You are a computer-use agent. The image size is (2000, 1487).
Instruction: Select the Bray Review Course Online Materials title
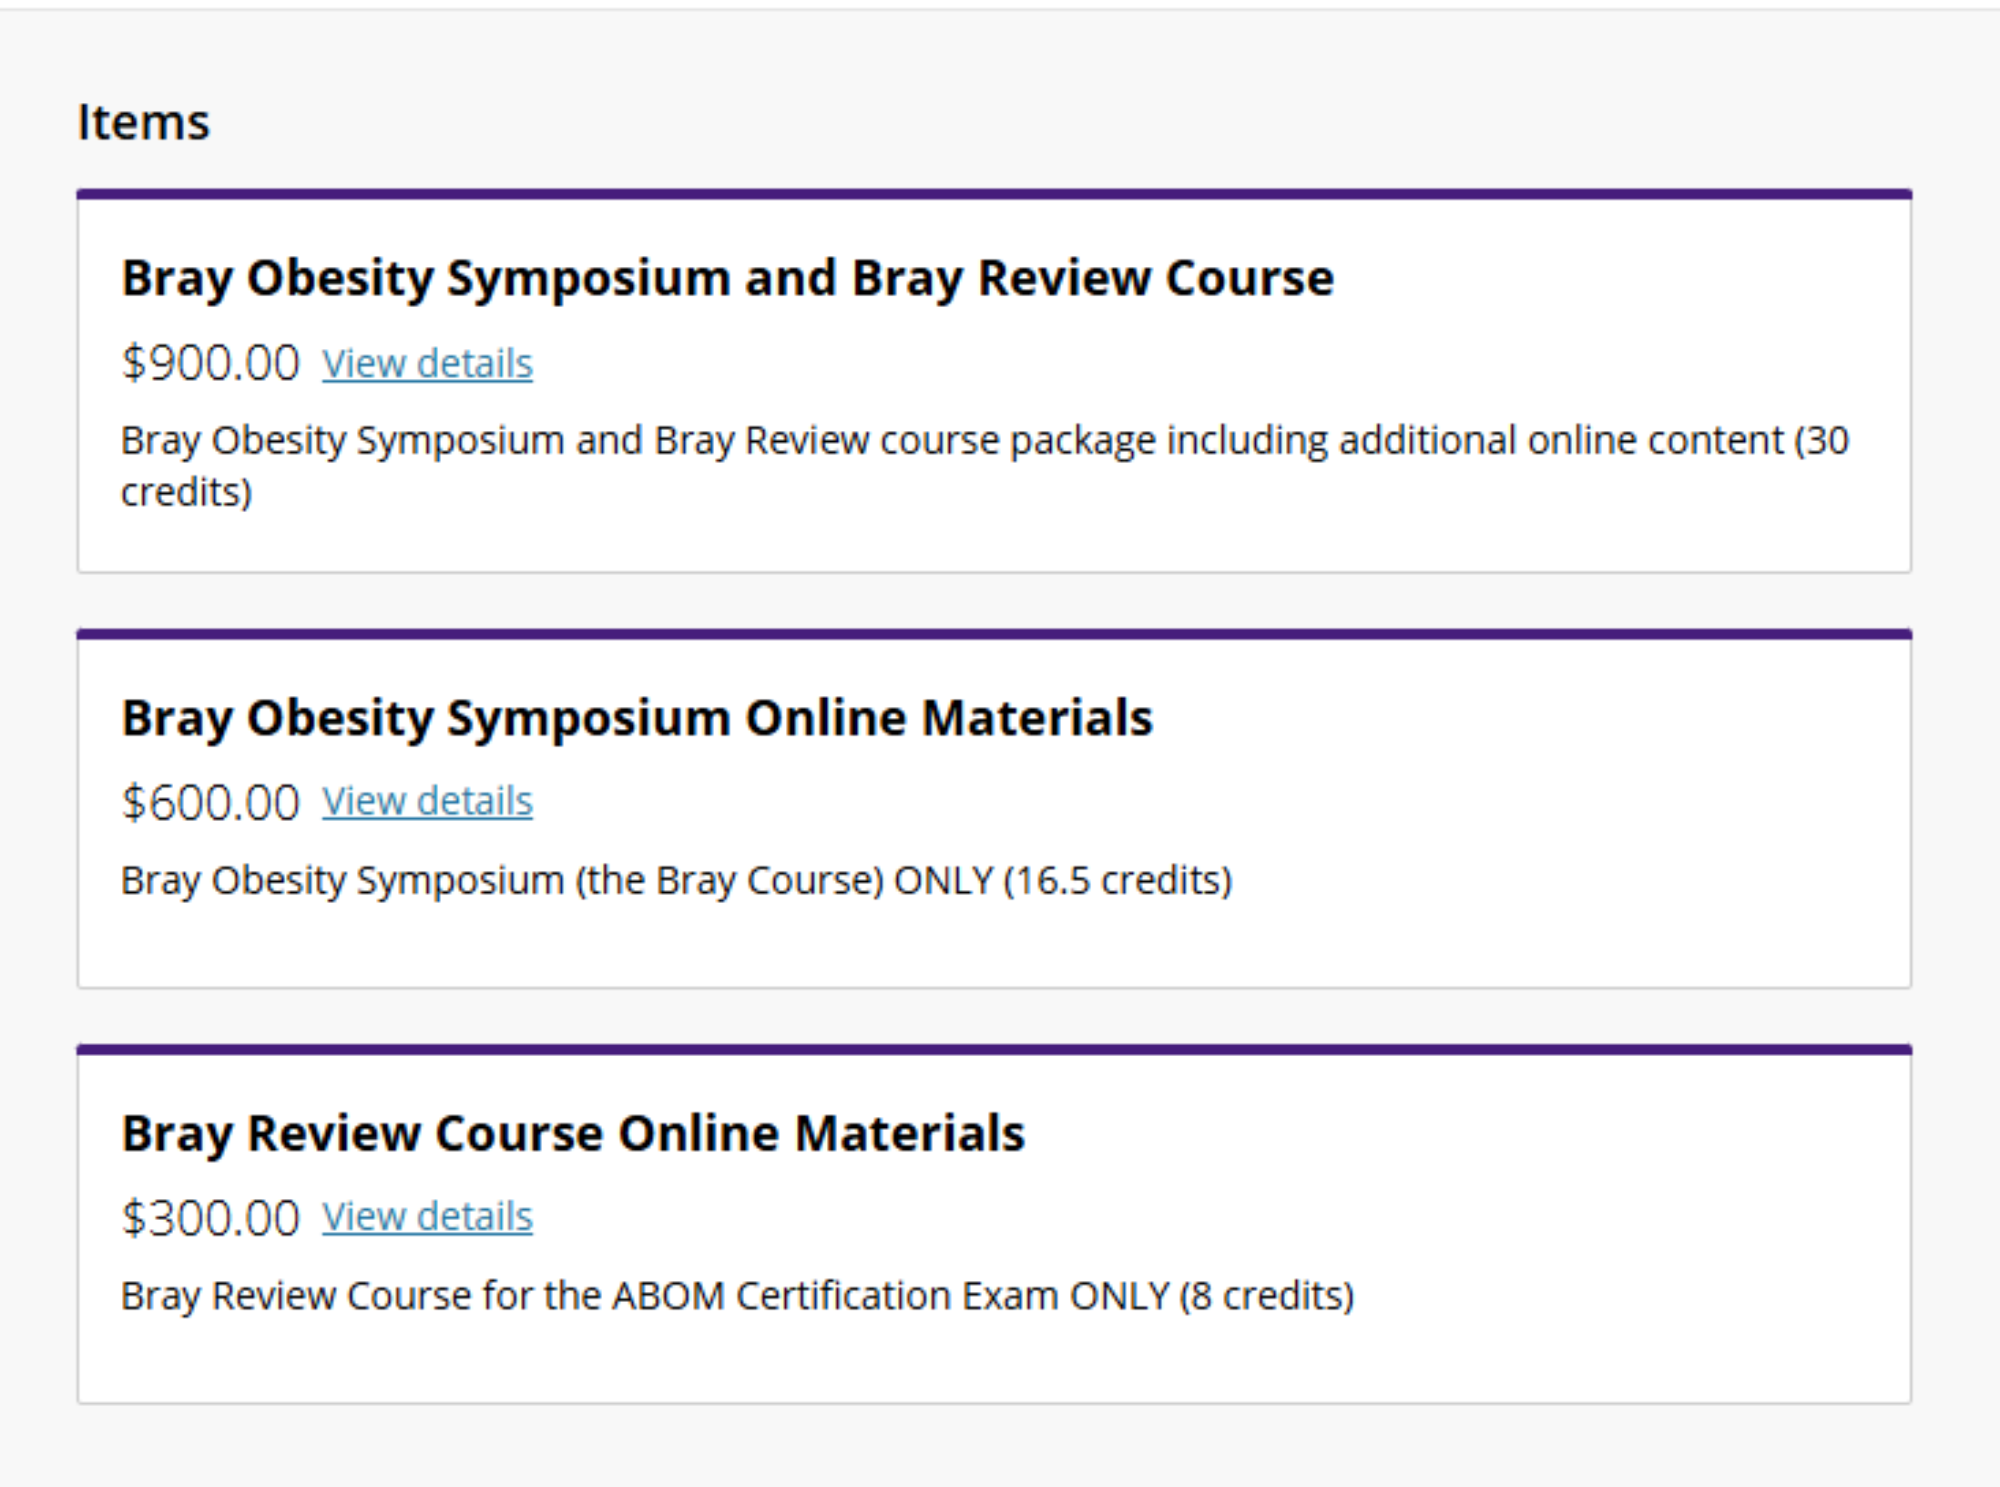(x=573, y=1134)
